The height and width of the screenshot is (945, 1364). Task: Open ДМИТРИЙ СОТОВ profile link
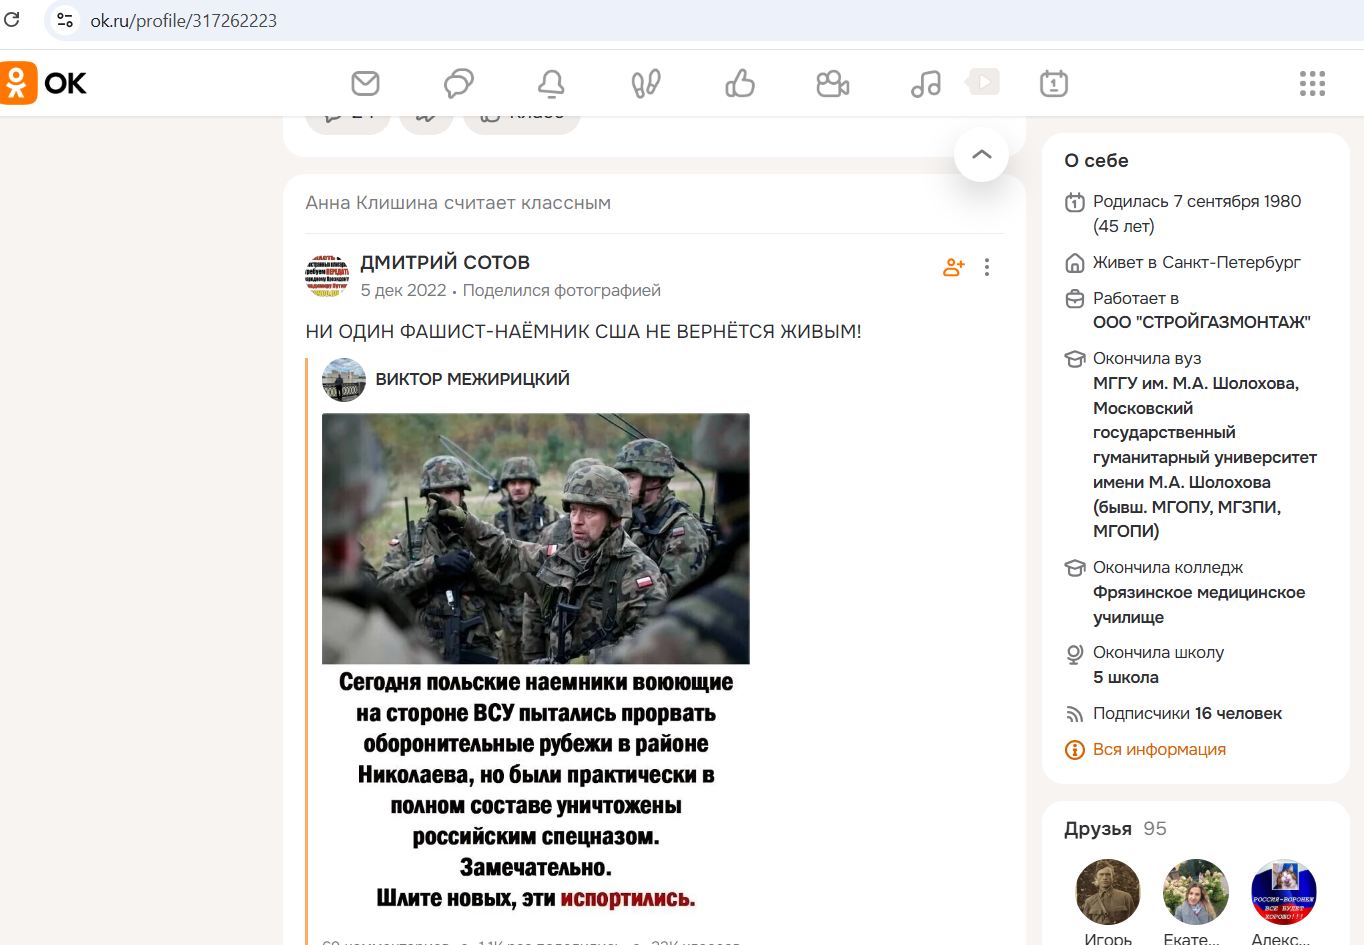(445, 263)
